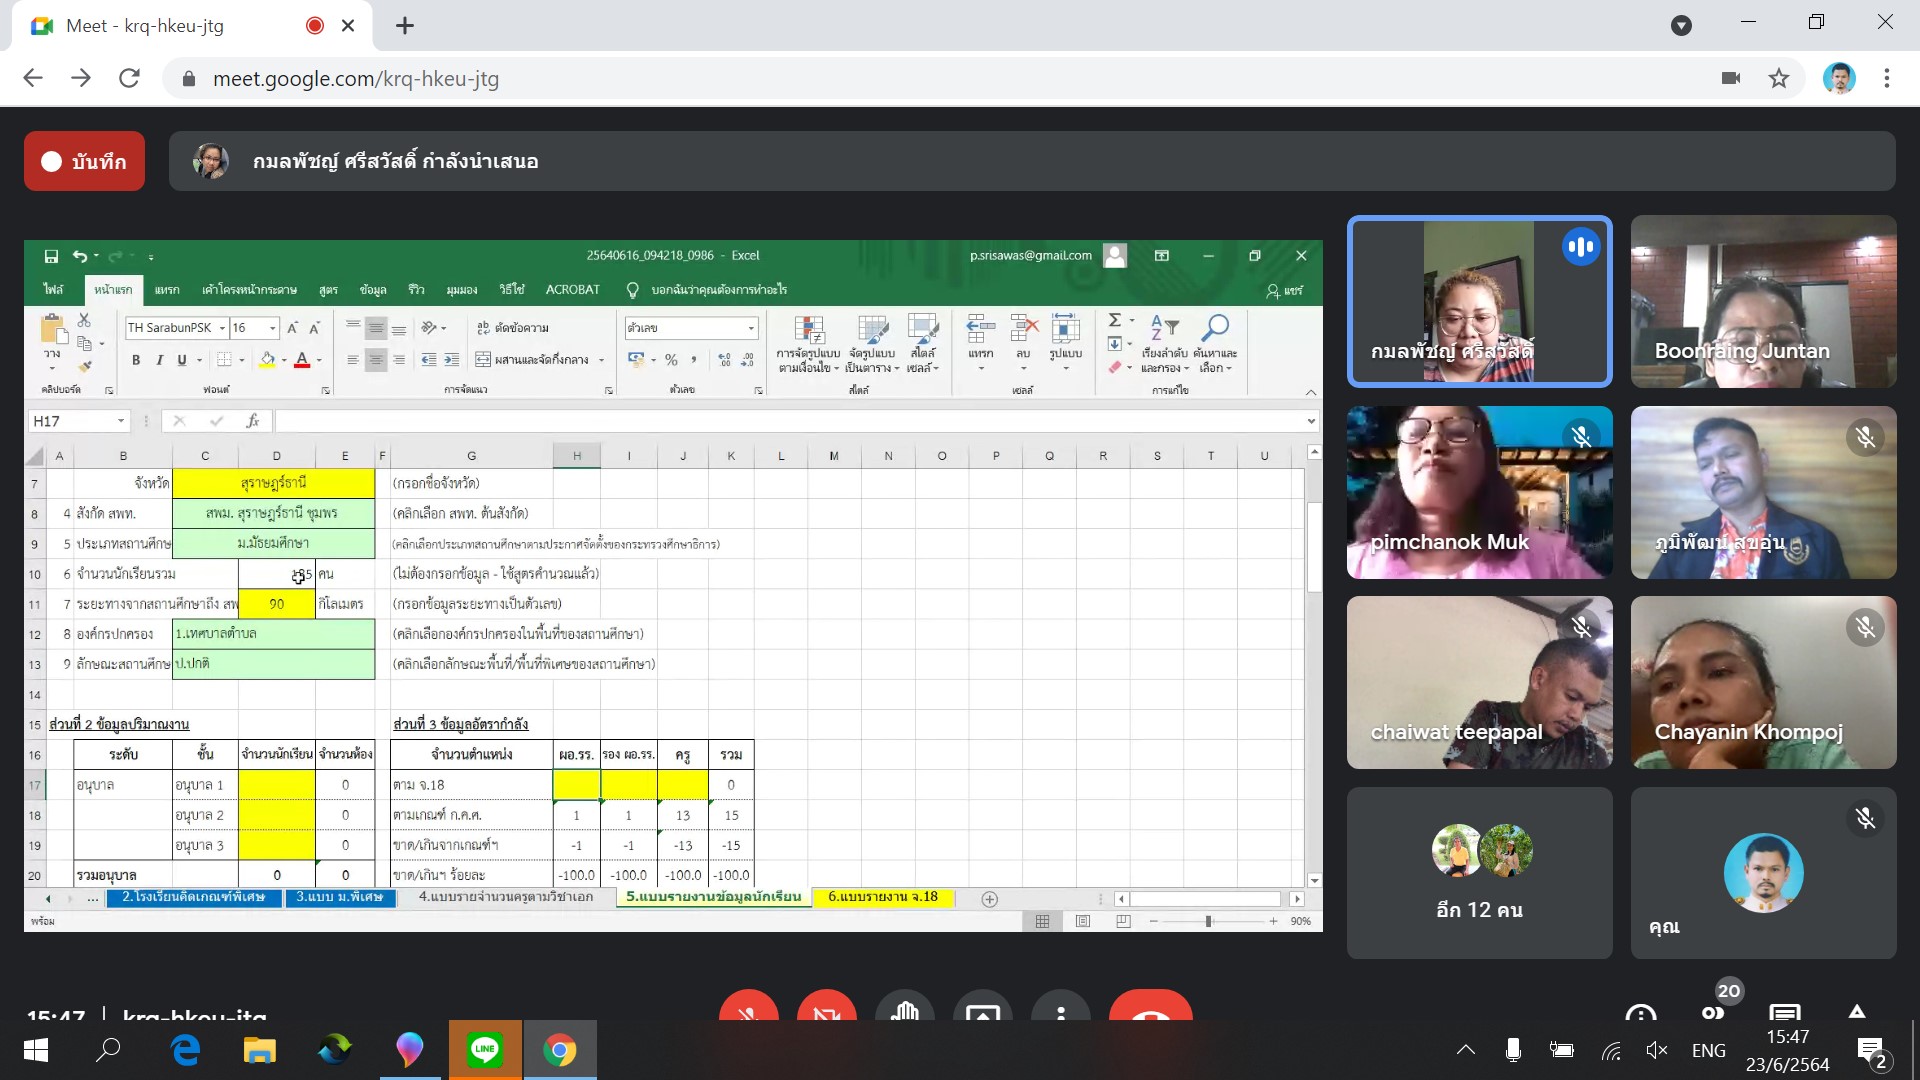
Task: Open LINE from the Windows taskbar
Action: click(485, 1049)
